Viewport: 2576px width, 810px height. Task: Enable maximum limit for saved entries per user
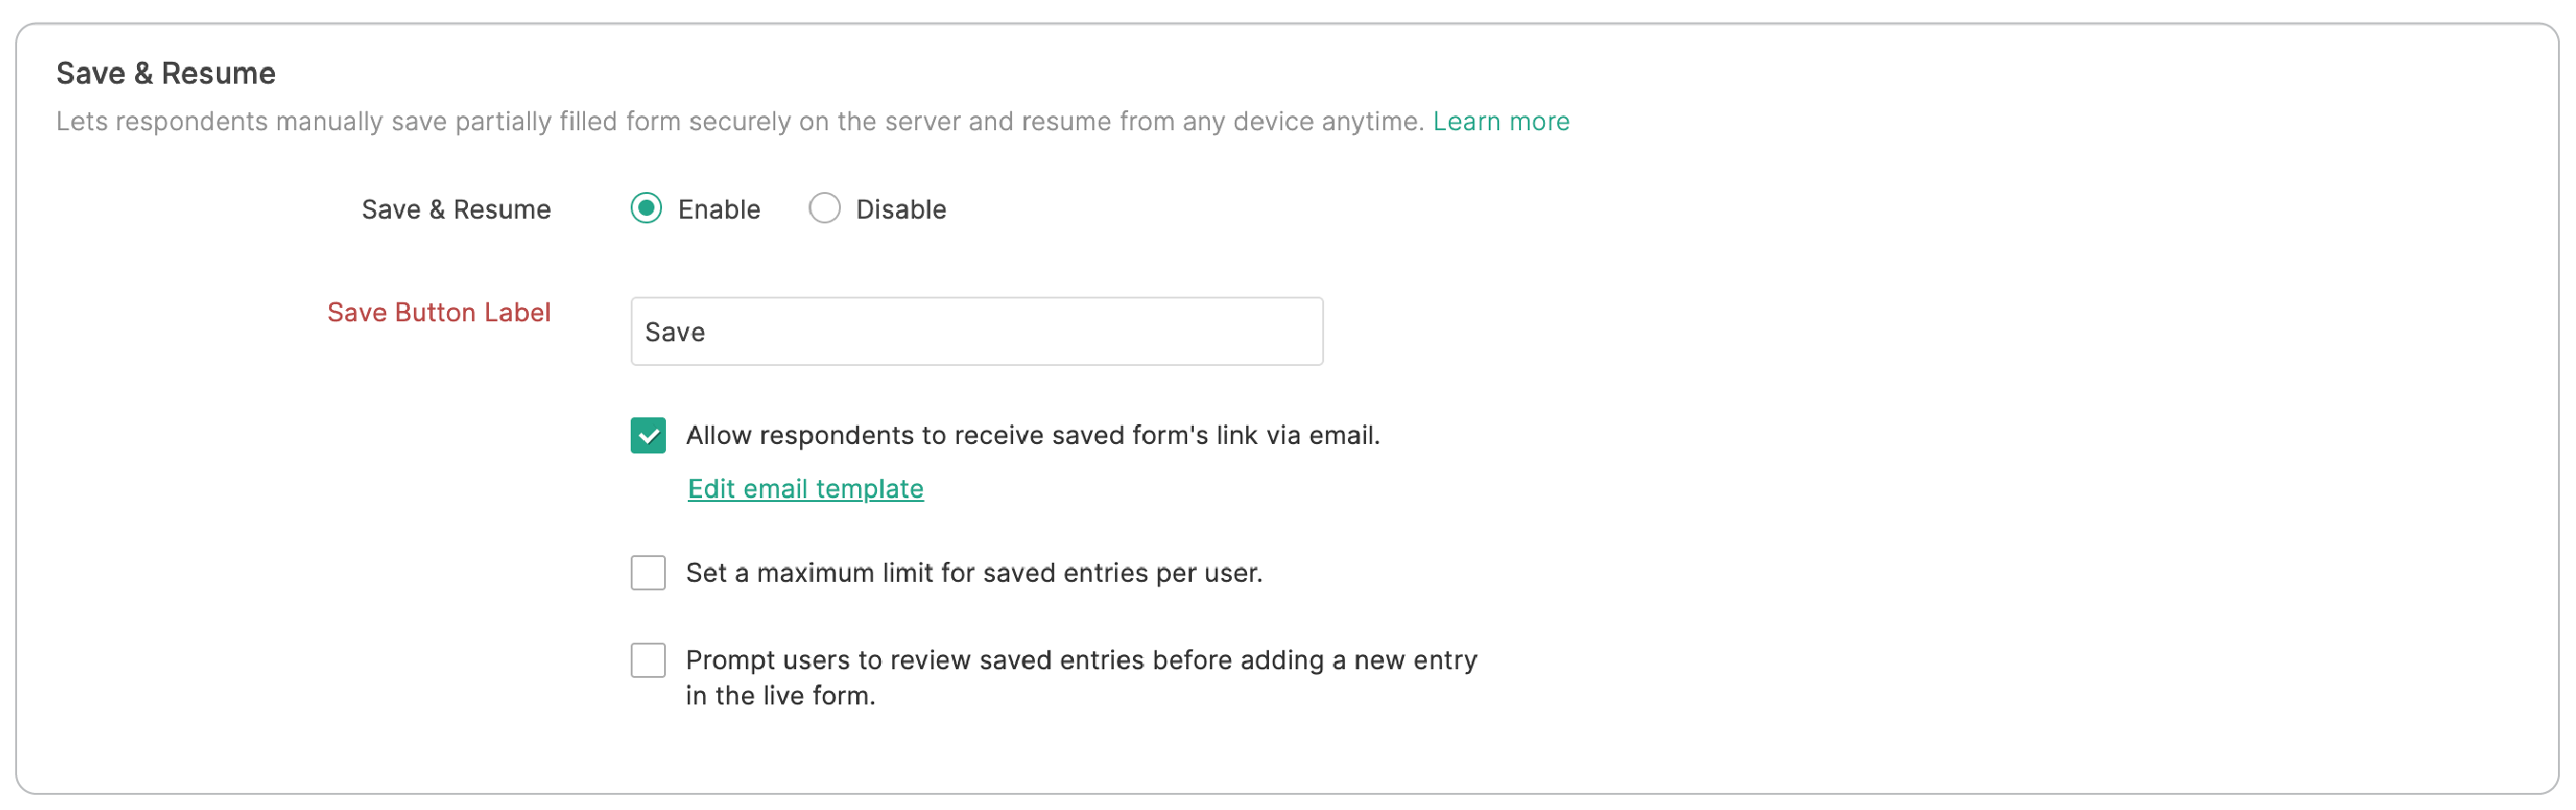(x=647, y=572)
